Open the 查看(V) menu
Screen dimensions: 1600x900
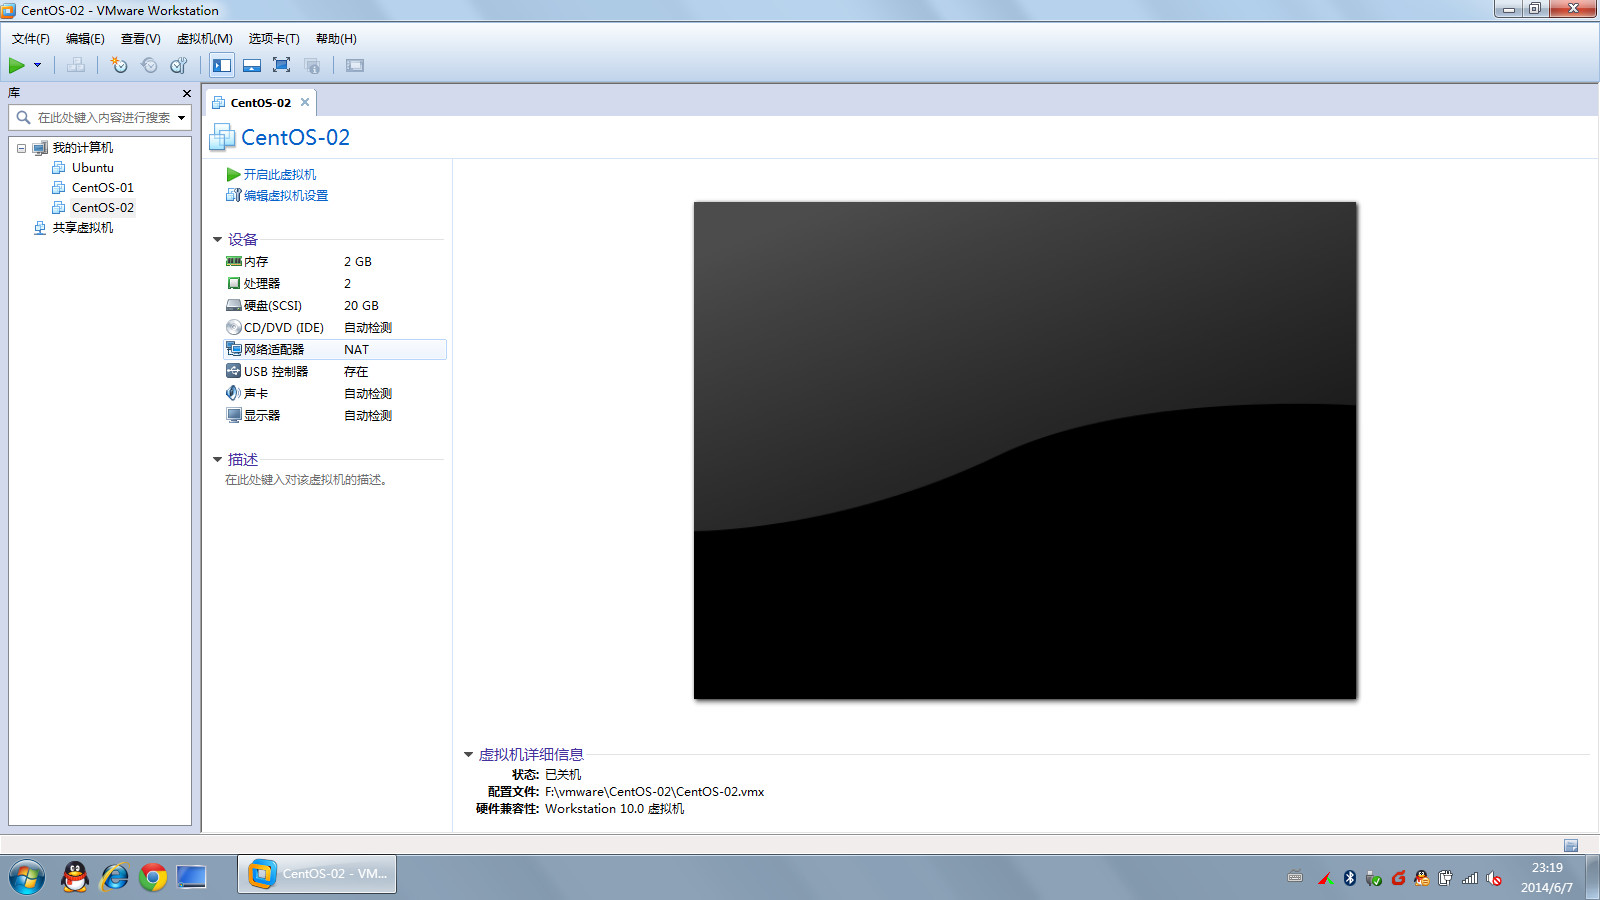coord(141,39)
